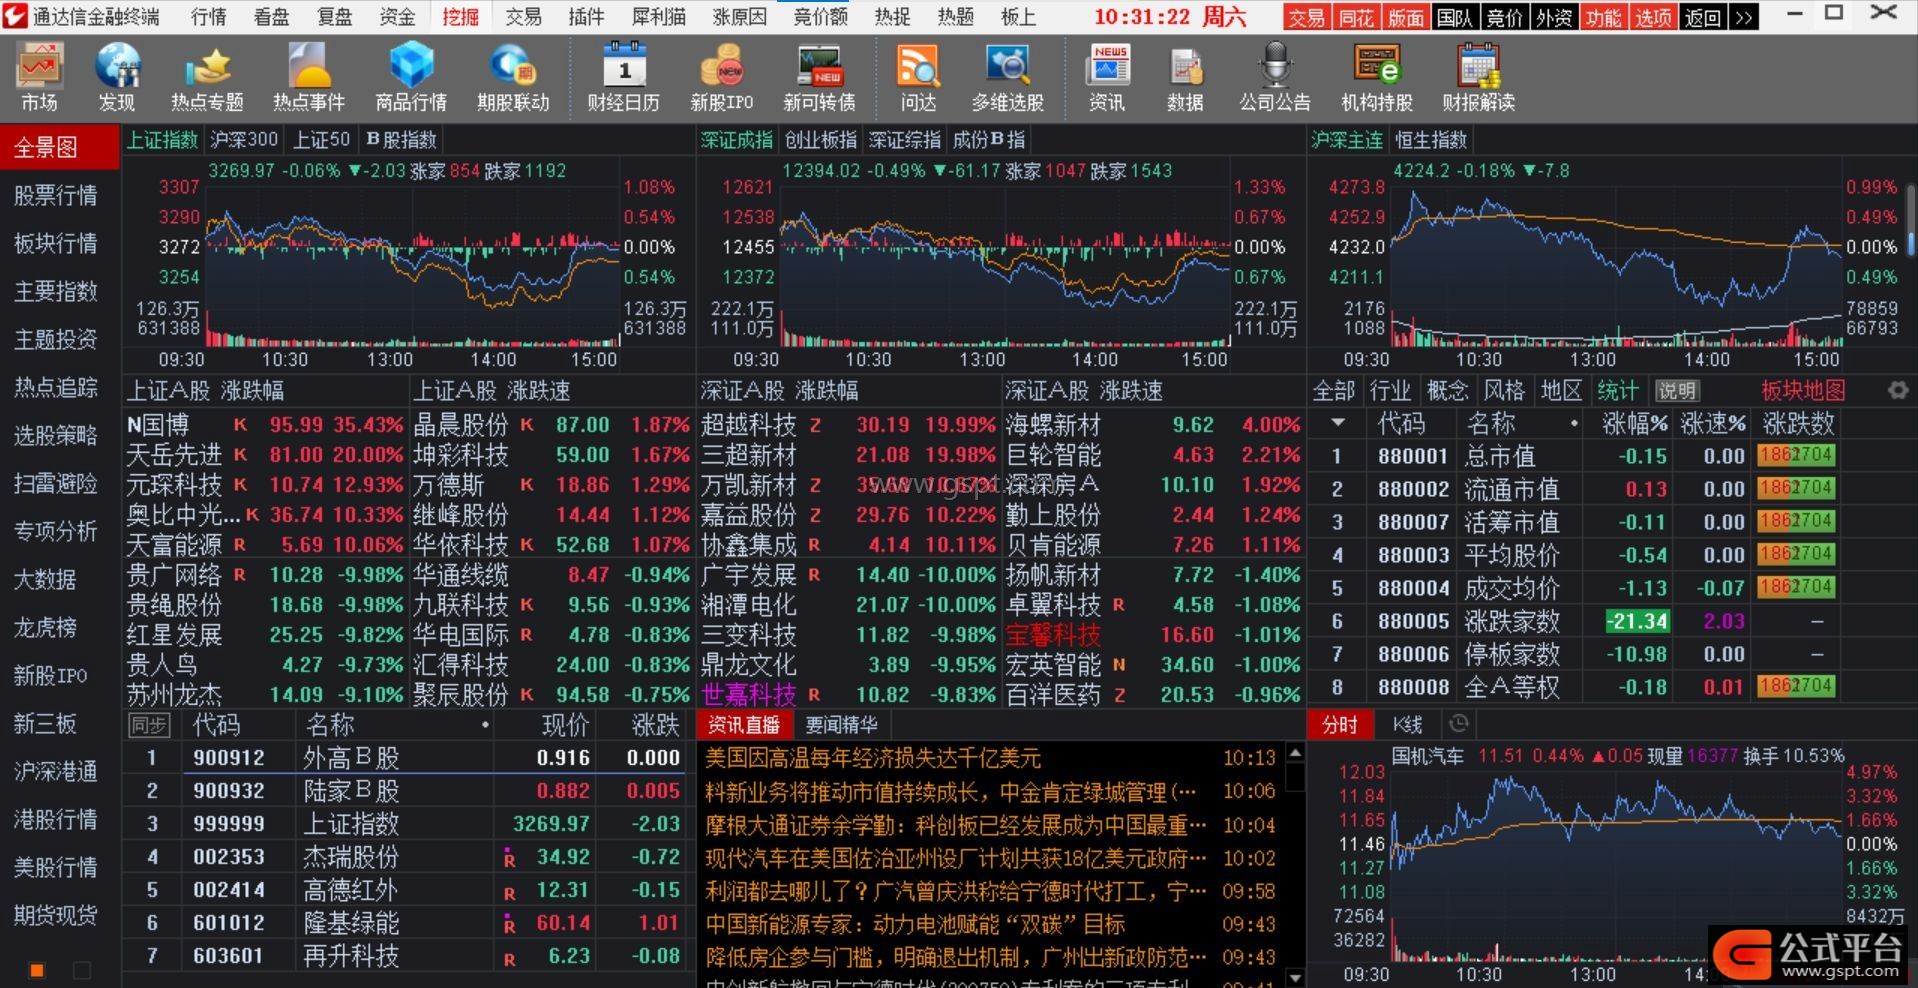Sort sector table by 涨幅% header

click(x=1635, y=424)
